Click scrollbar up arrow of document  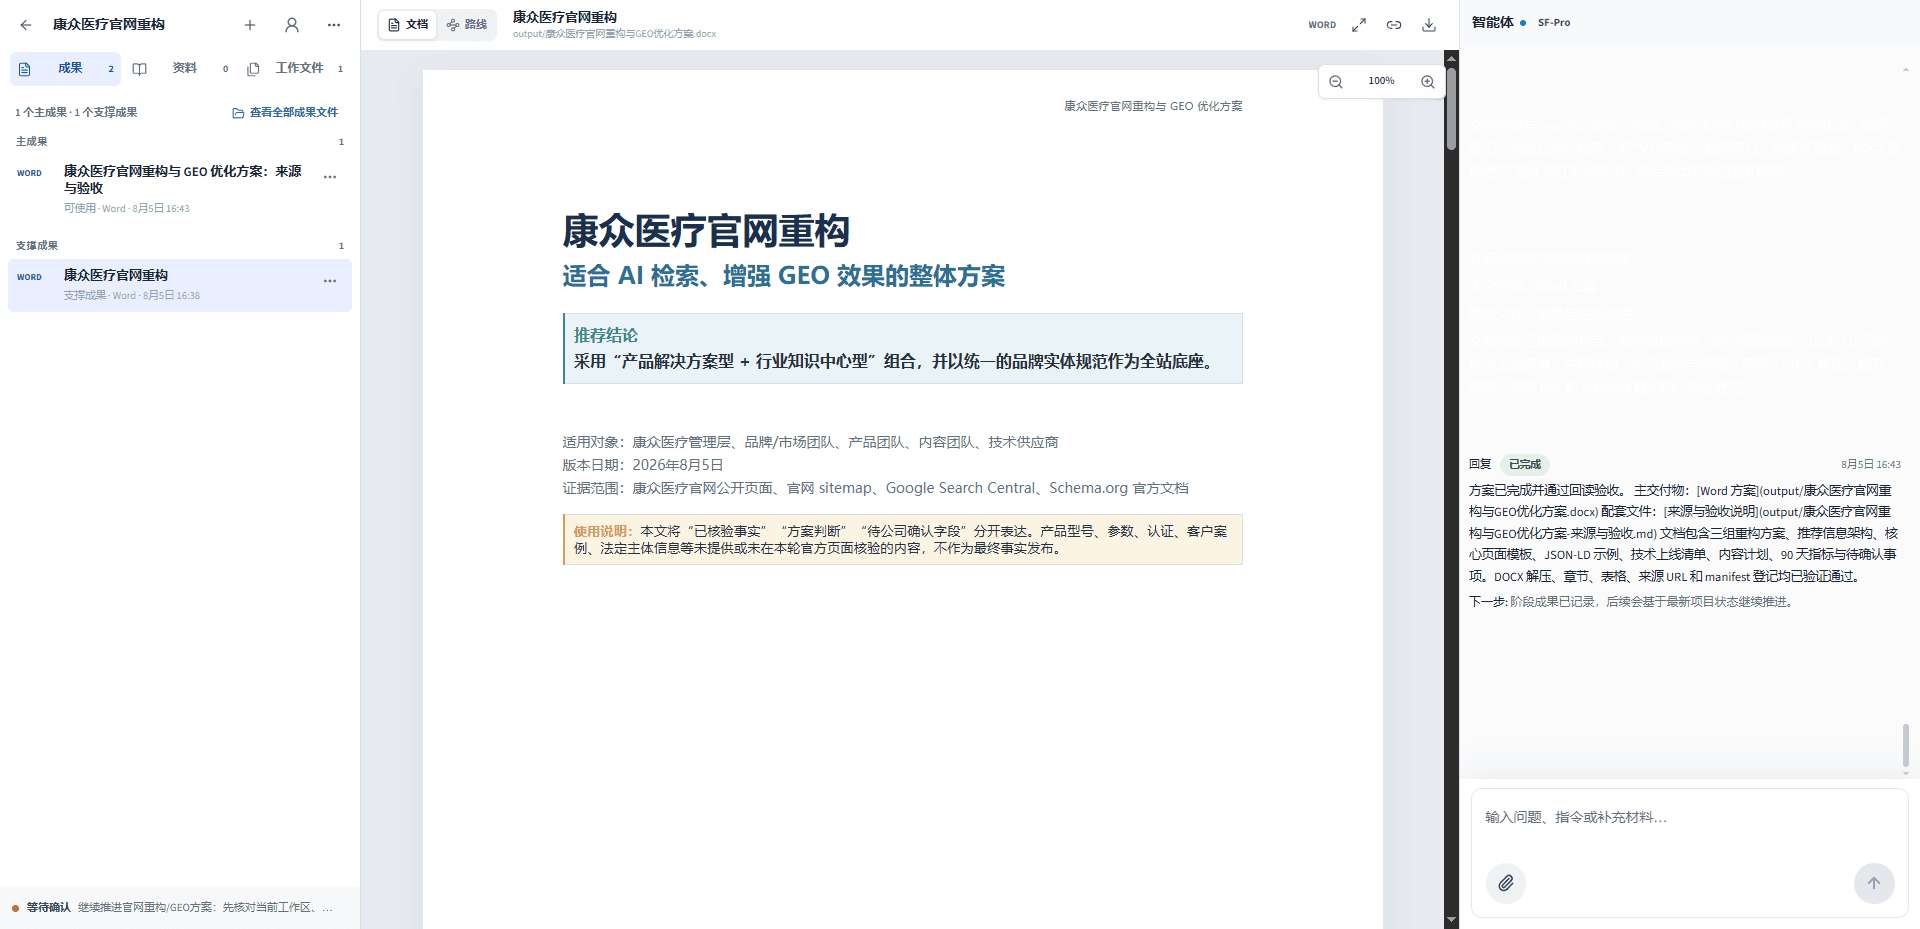(1451, 57)
